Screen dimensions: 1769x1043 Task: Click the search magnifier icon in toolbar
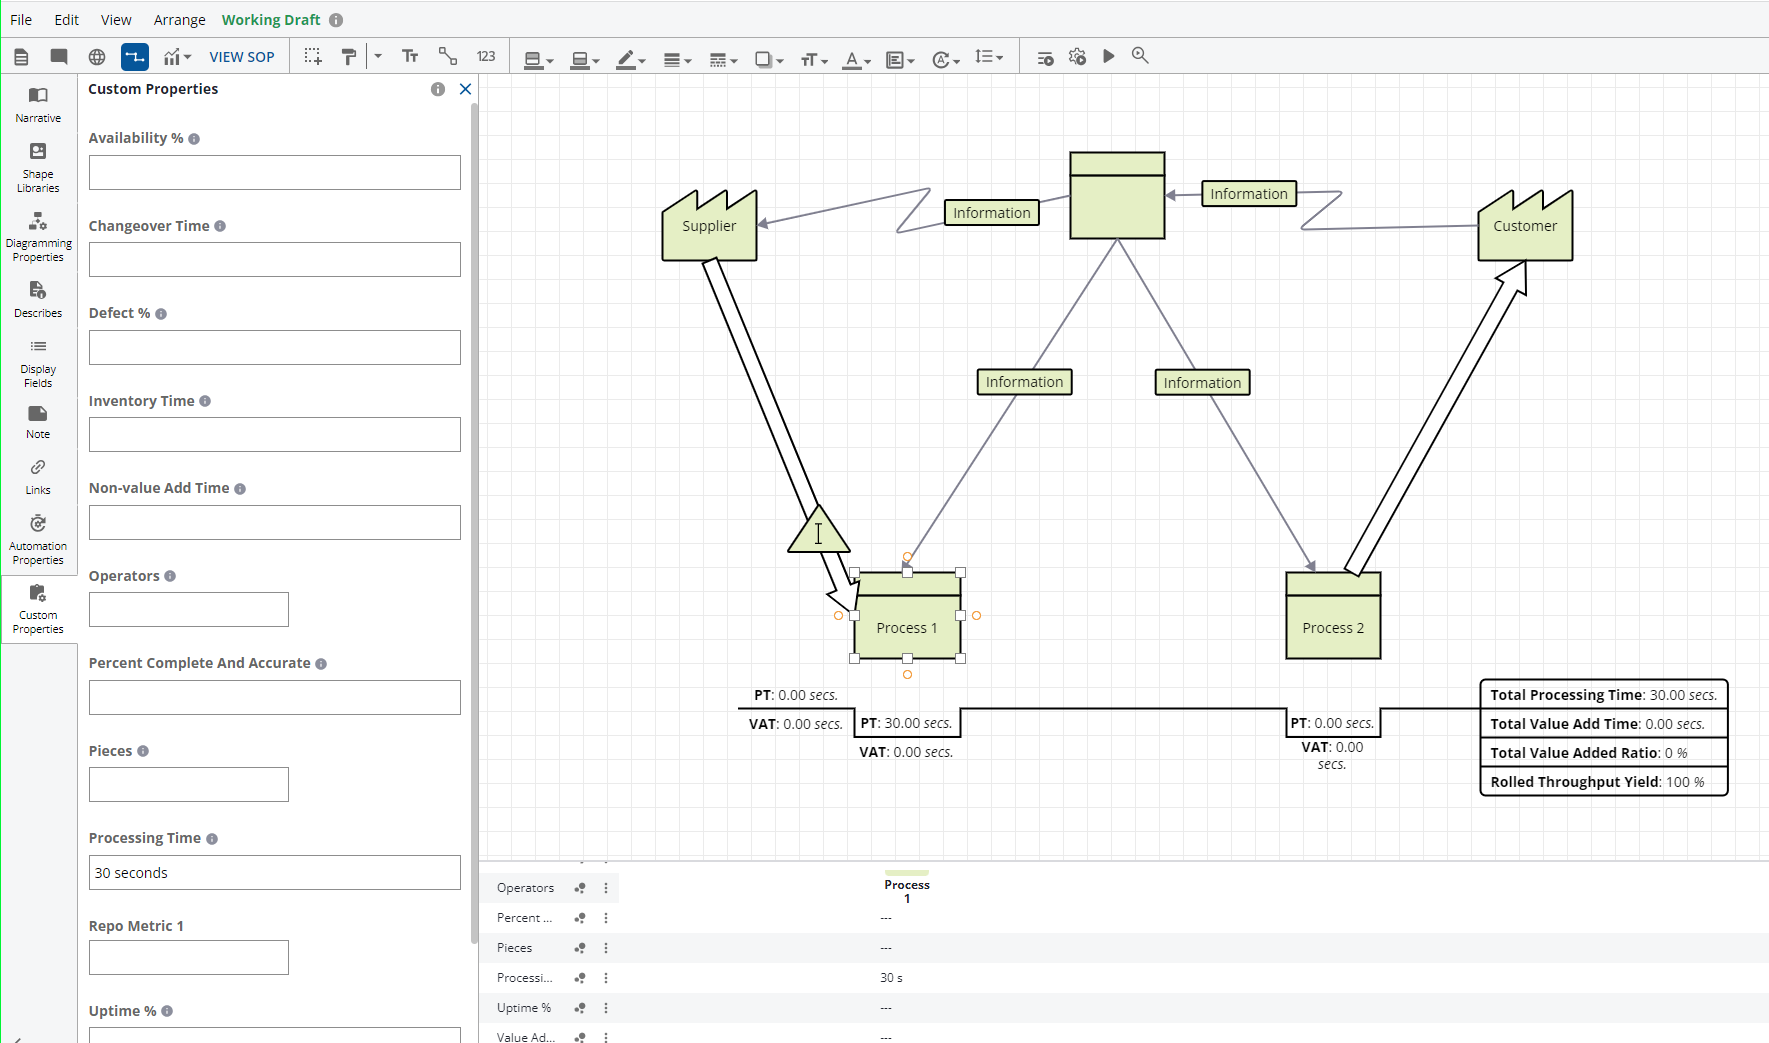1140,57
